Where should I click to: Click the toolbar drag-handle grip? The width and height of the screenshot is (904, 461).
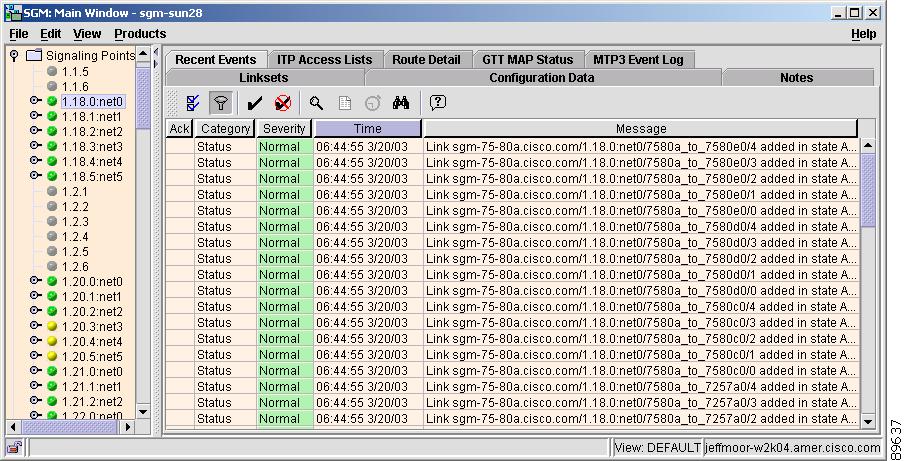click(x=173, y=103)
